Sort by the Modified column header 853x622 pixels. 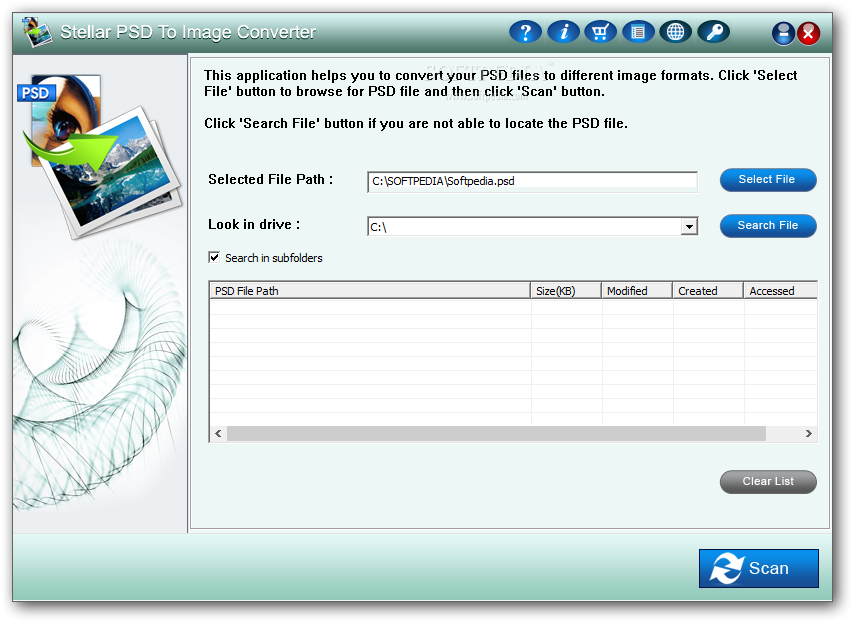click(x=637, y=291)
